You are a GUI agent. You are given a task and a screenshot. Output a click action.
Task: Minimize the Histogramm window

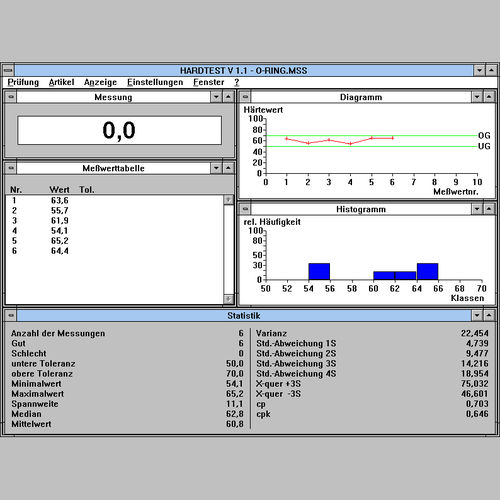pos(477,209)
